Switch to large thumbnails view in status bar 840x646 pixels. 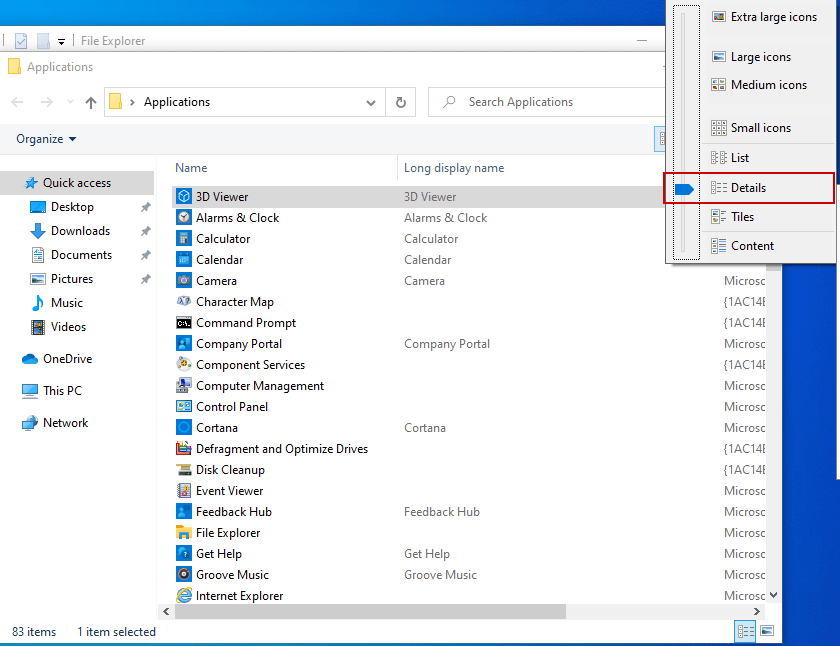(767, 631)
